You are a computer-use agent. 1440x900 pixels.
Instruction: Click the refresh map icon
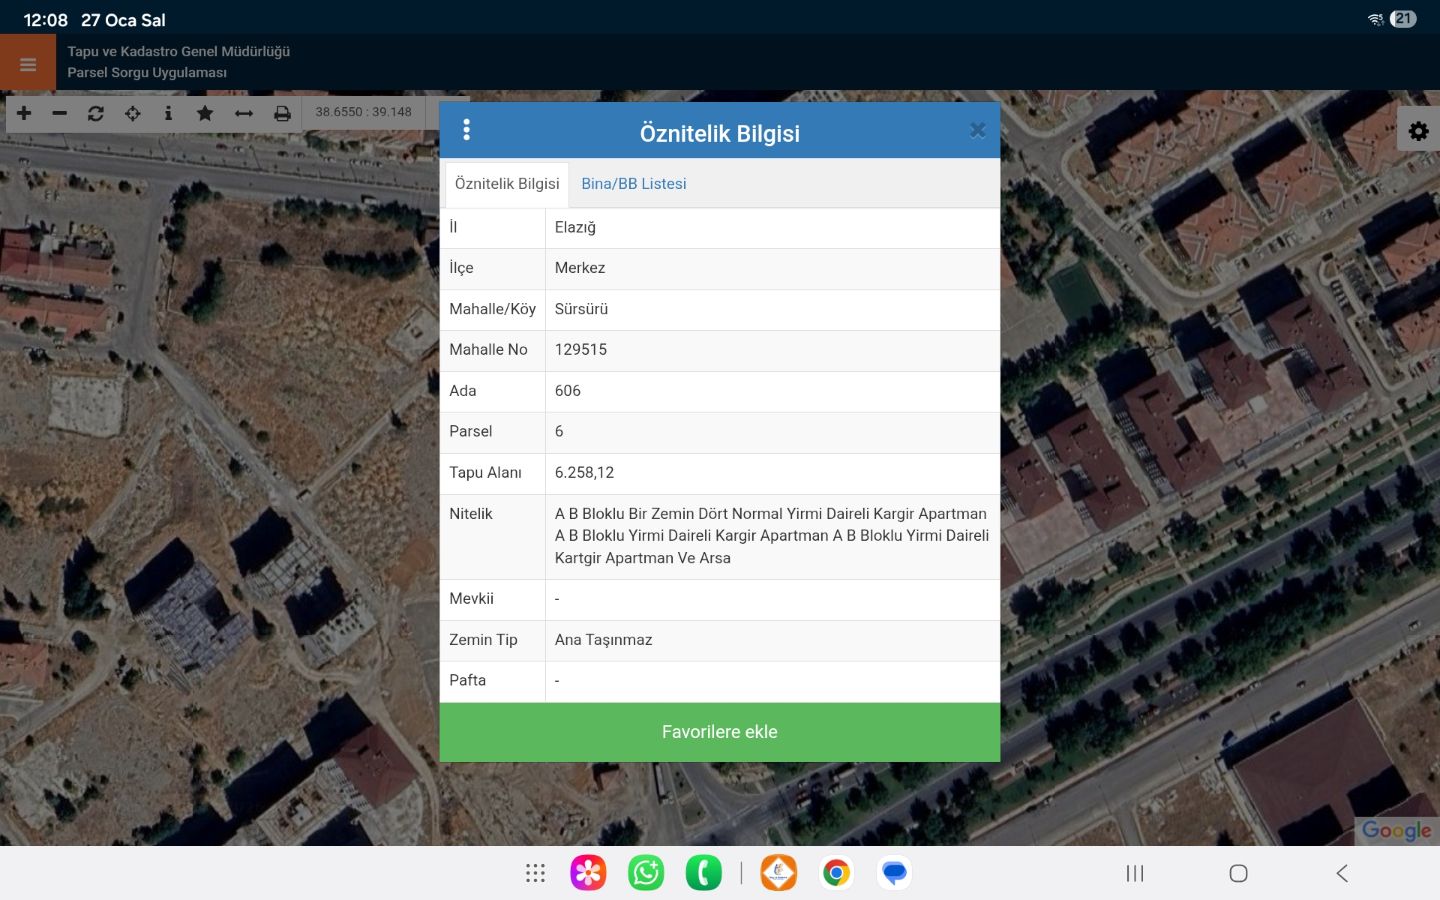click(96, 113)
